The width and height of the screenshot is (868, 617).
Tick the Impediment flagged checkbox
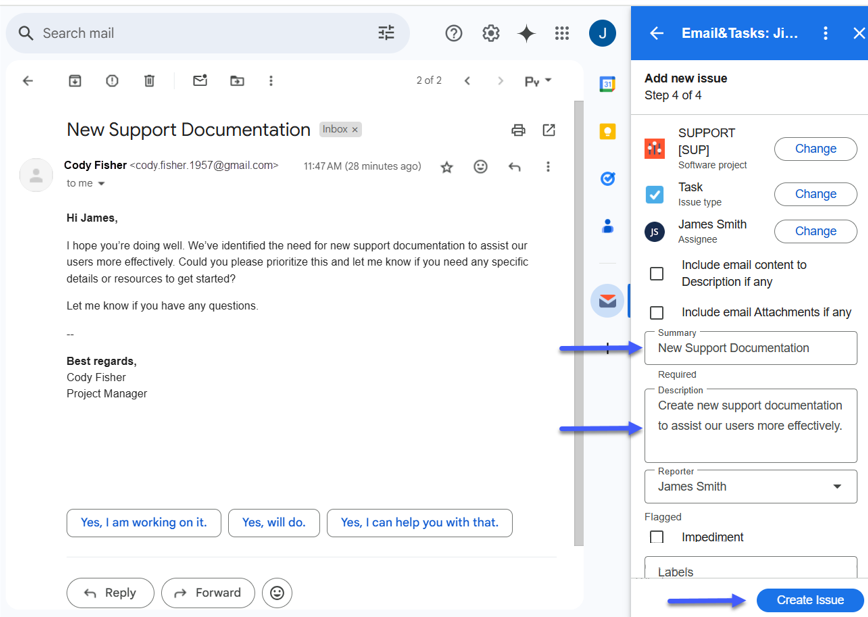coord(657,537)
